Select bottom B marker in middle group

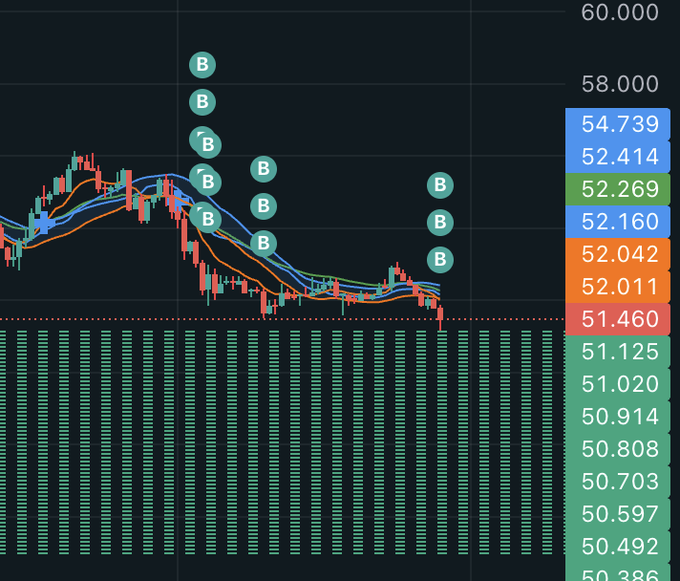tap(264, 243)
